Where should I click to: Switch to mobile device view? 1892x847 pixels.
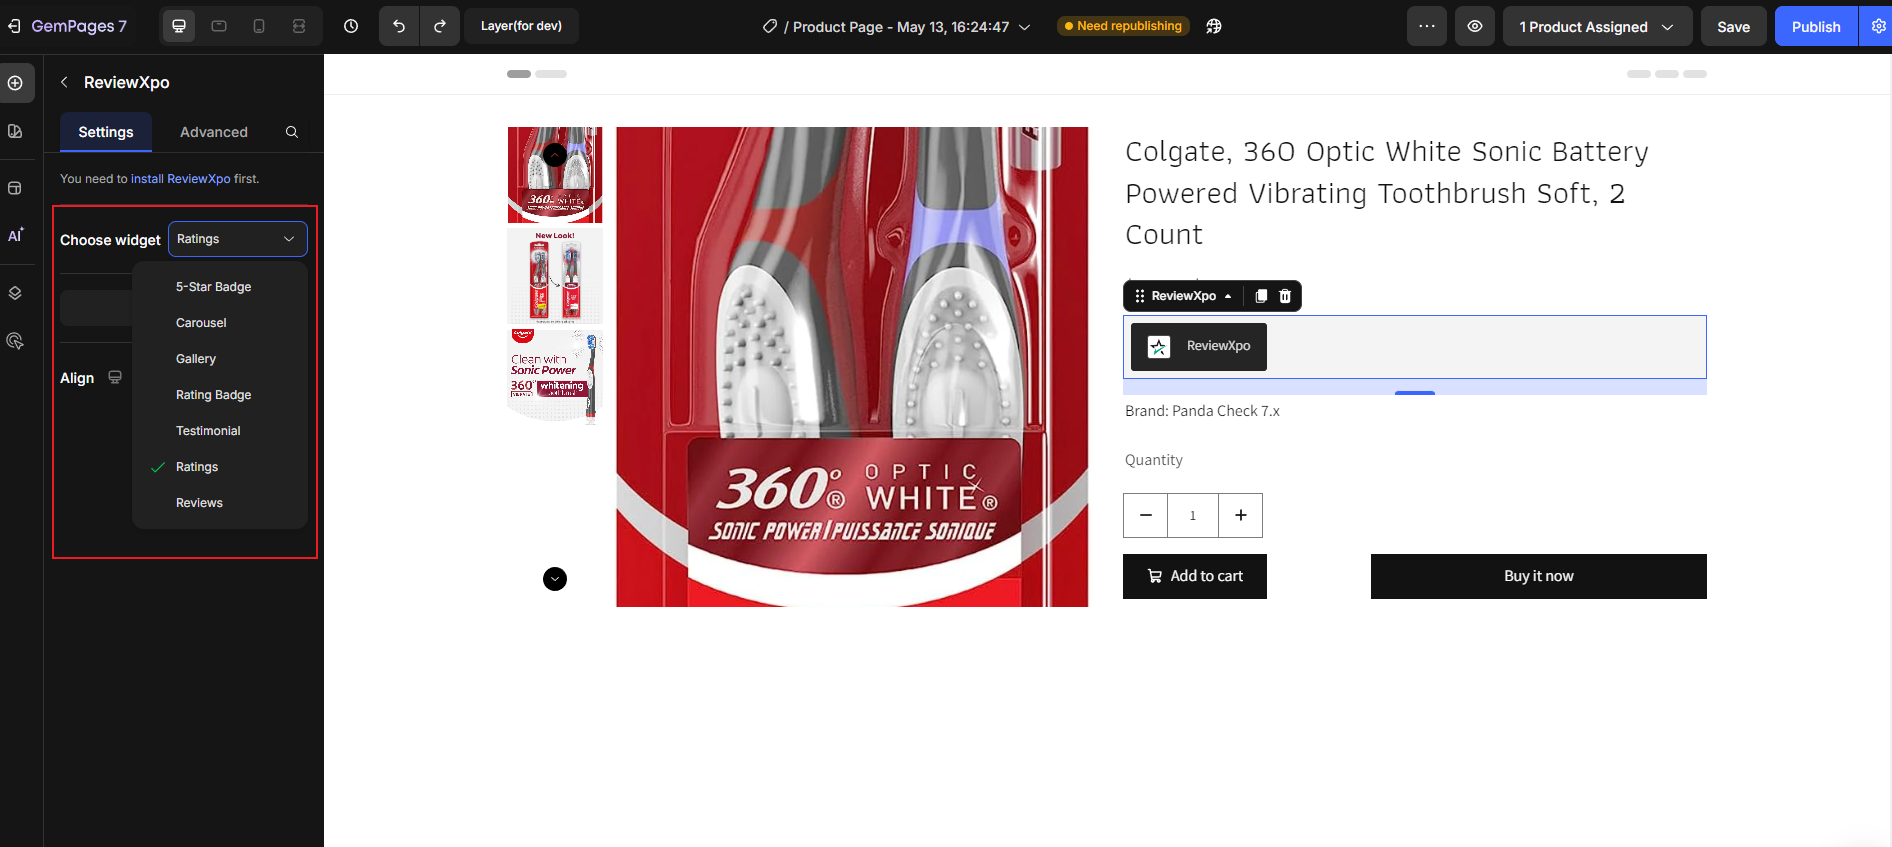coord(259,26)
